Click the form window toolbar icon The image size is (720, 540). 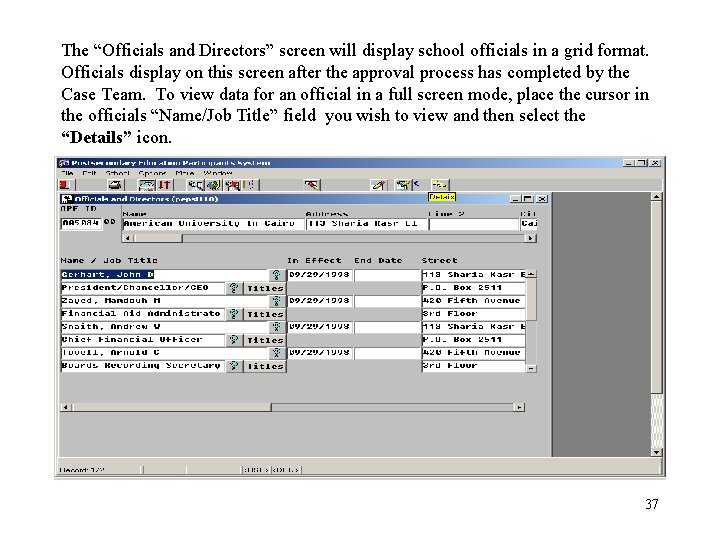[147, 185]
